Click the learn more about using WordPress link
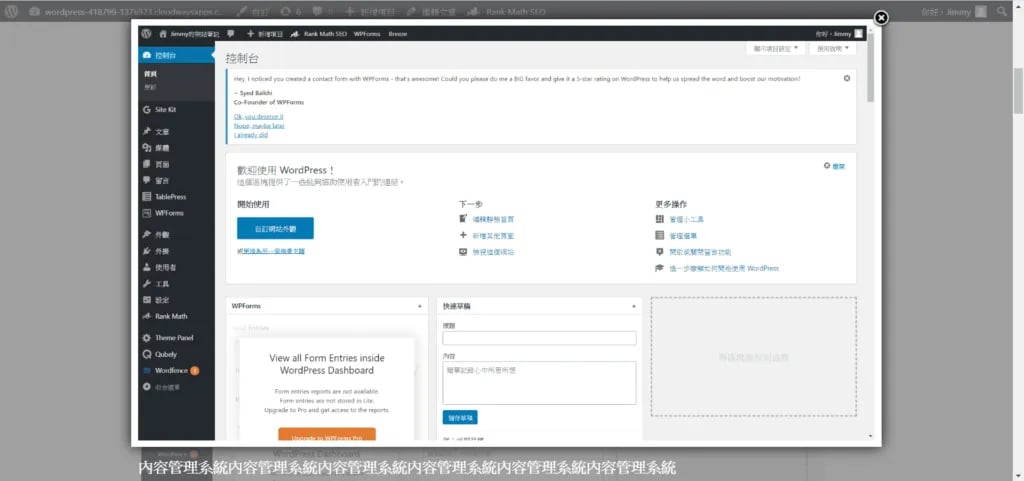 click(x=724, y=268)
